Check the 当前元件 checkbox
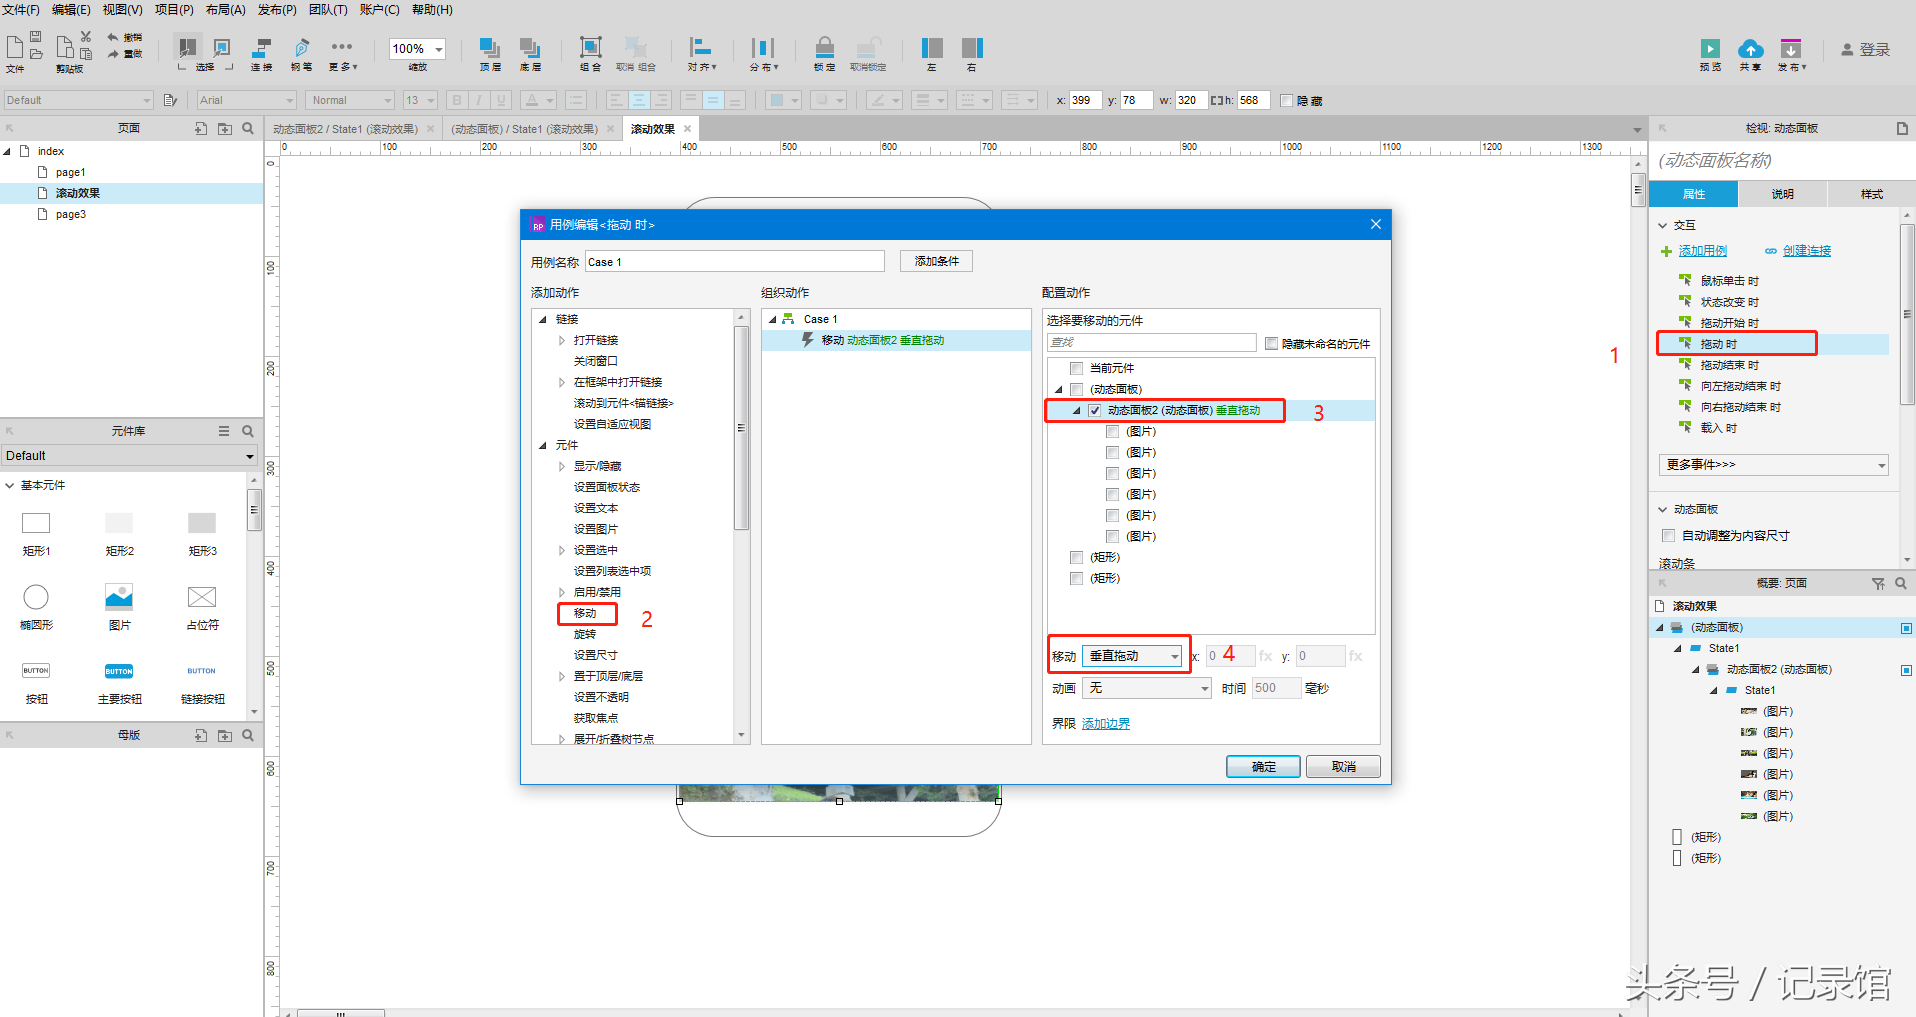The width and height of the screenshot is (1916, 1017). tap(1077, 368)
